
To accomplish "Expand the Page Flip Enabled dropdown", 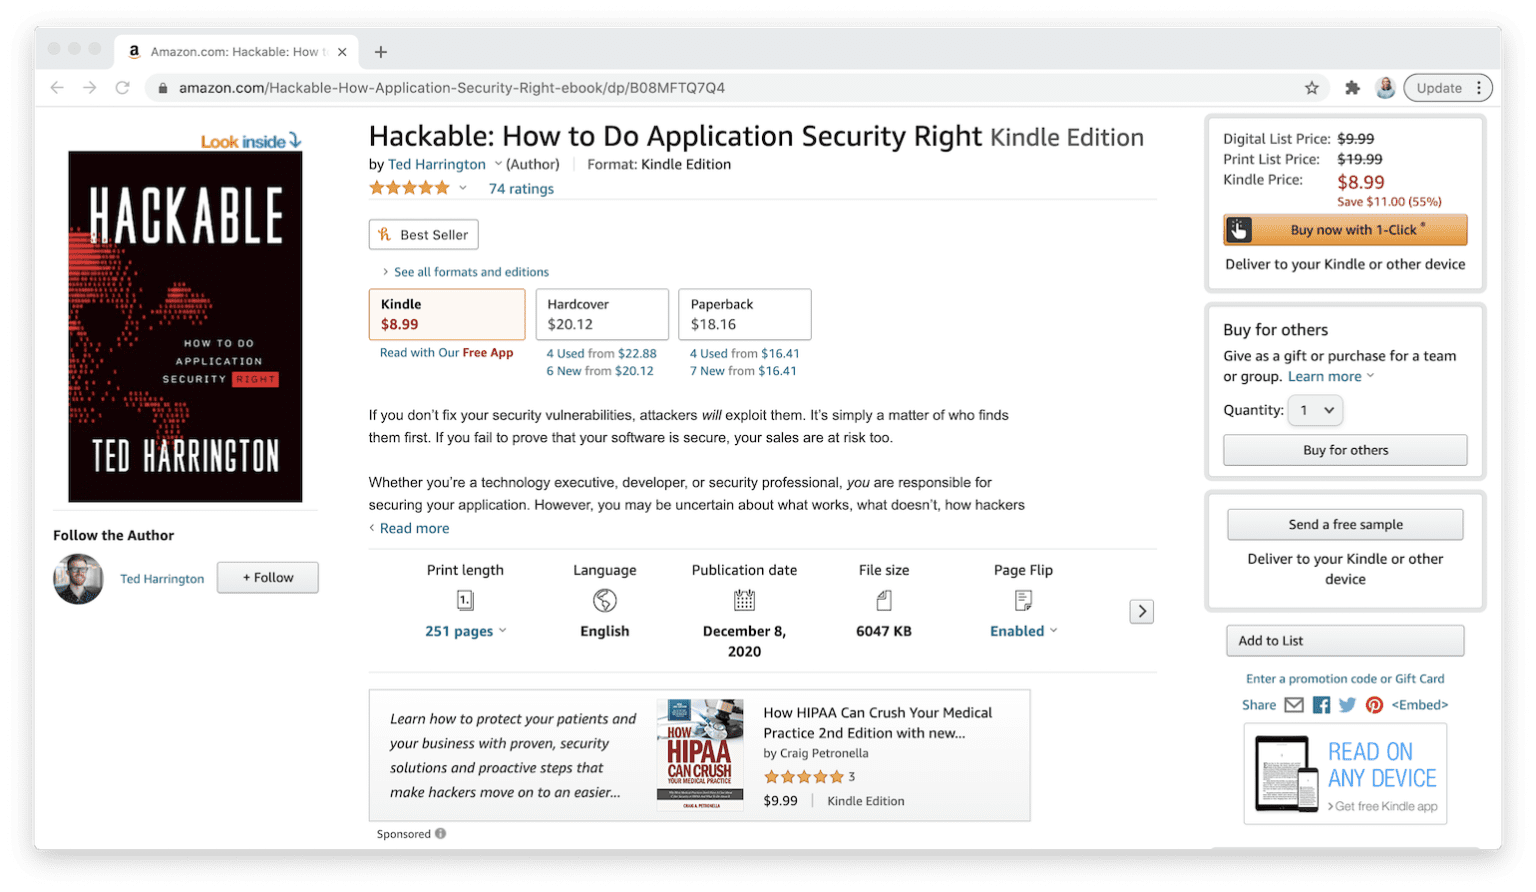I will click(1022, 630).
